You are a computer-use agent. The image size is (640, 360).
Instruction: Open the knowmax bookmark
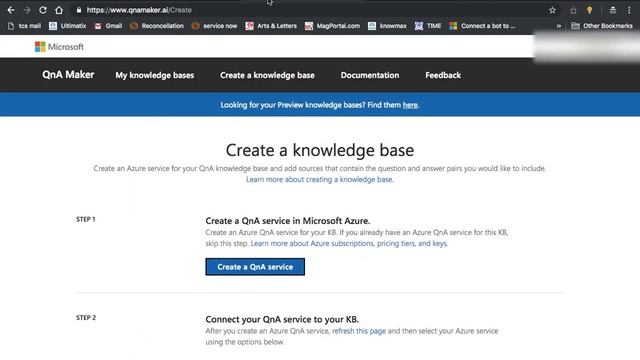(387, 26)
